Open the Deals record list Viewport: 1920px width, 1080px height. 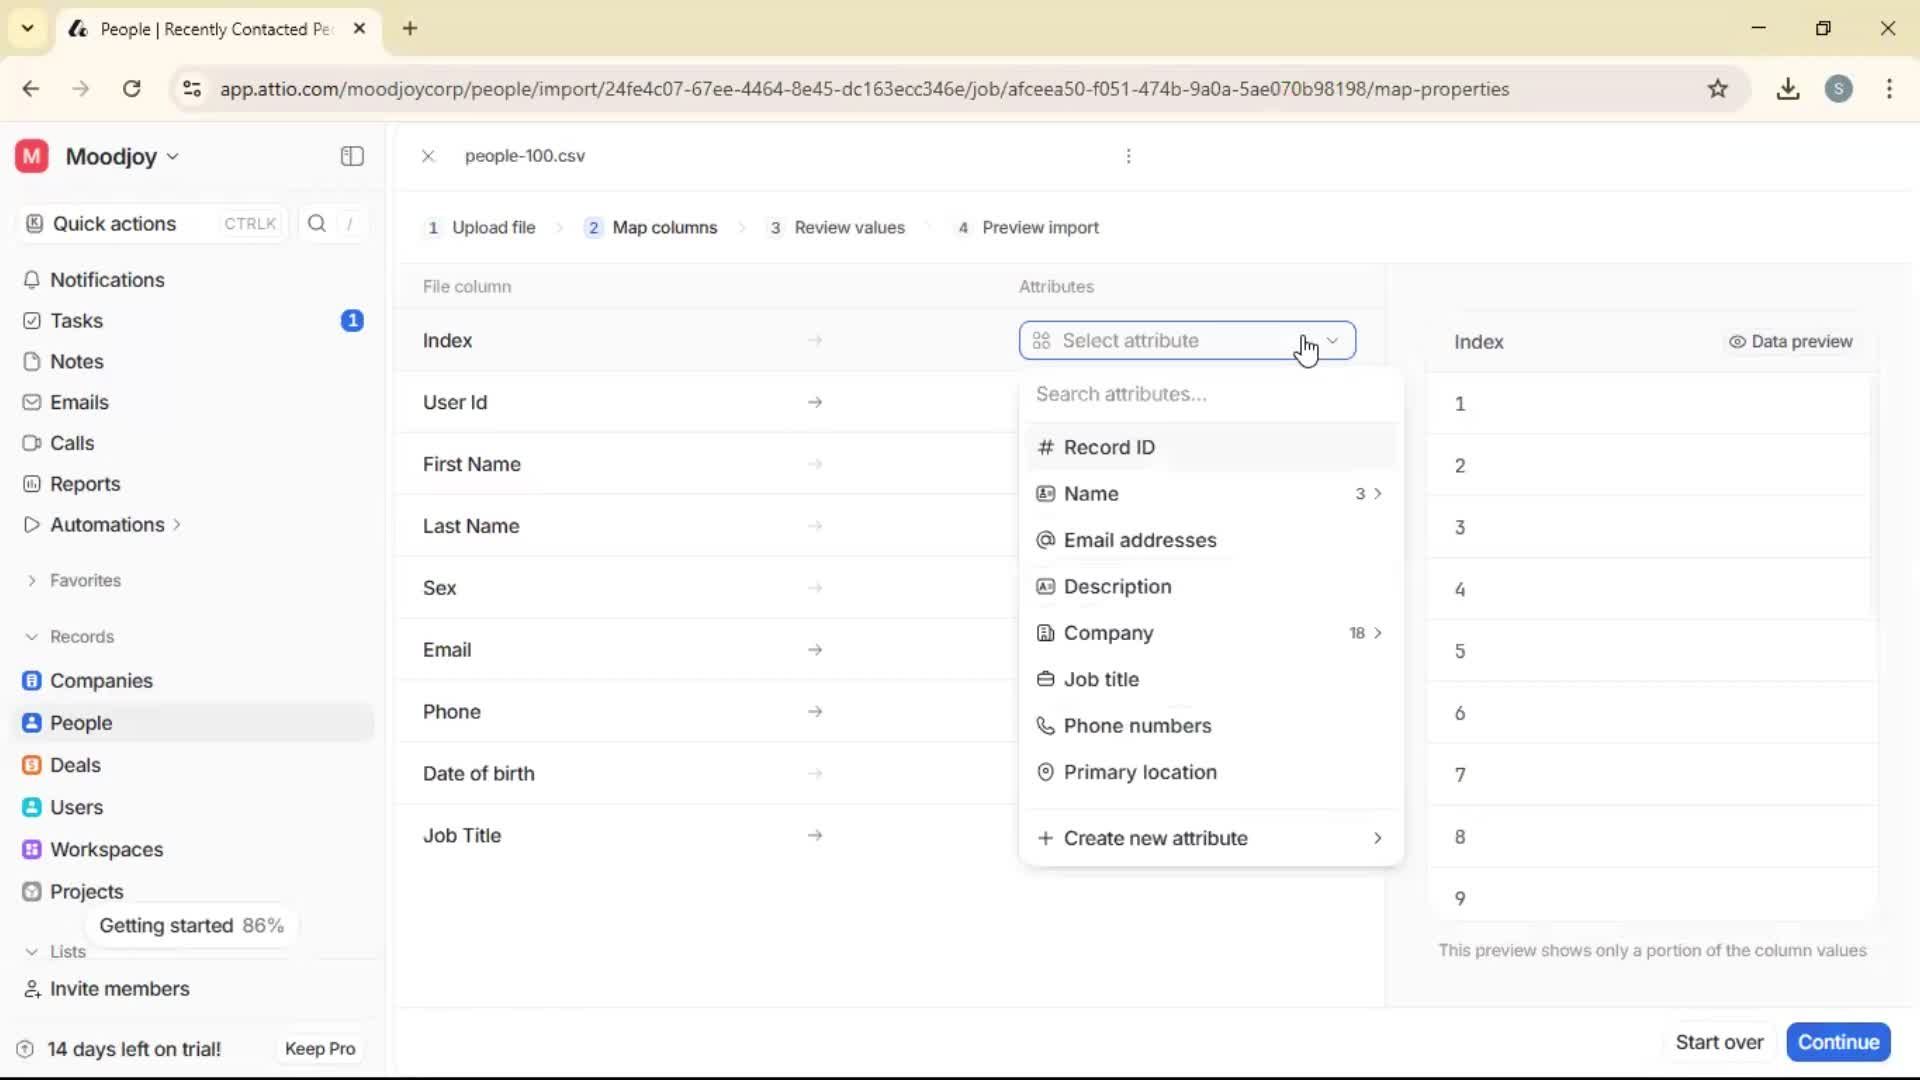coord(74,765)
